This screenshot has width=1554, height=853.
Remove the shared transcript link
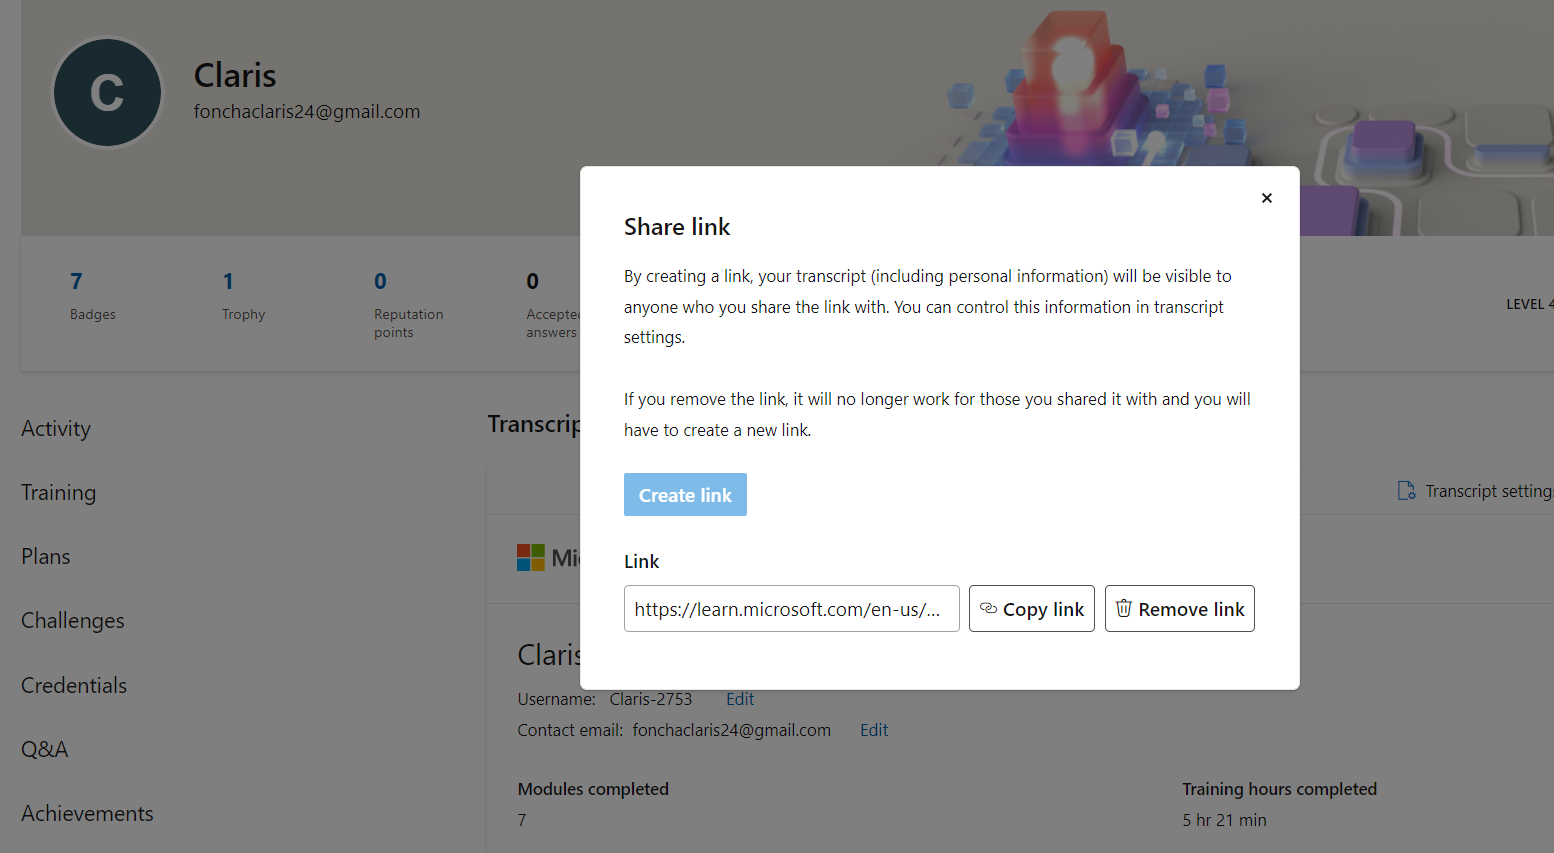(x=1180, y=609)
